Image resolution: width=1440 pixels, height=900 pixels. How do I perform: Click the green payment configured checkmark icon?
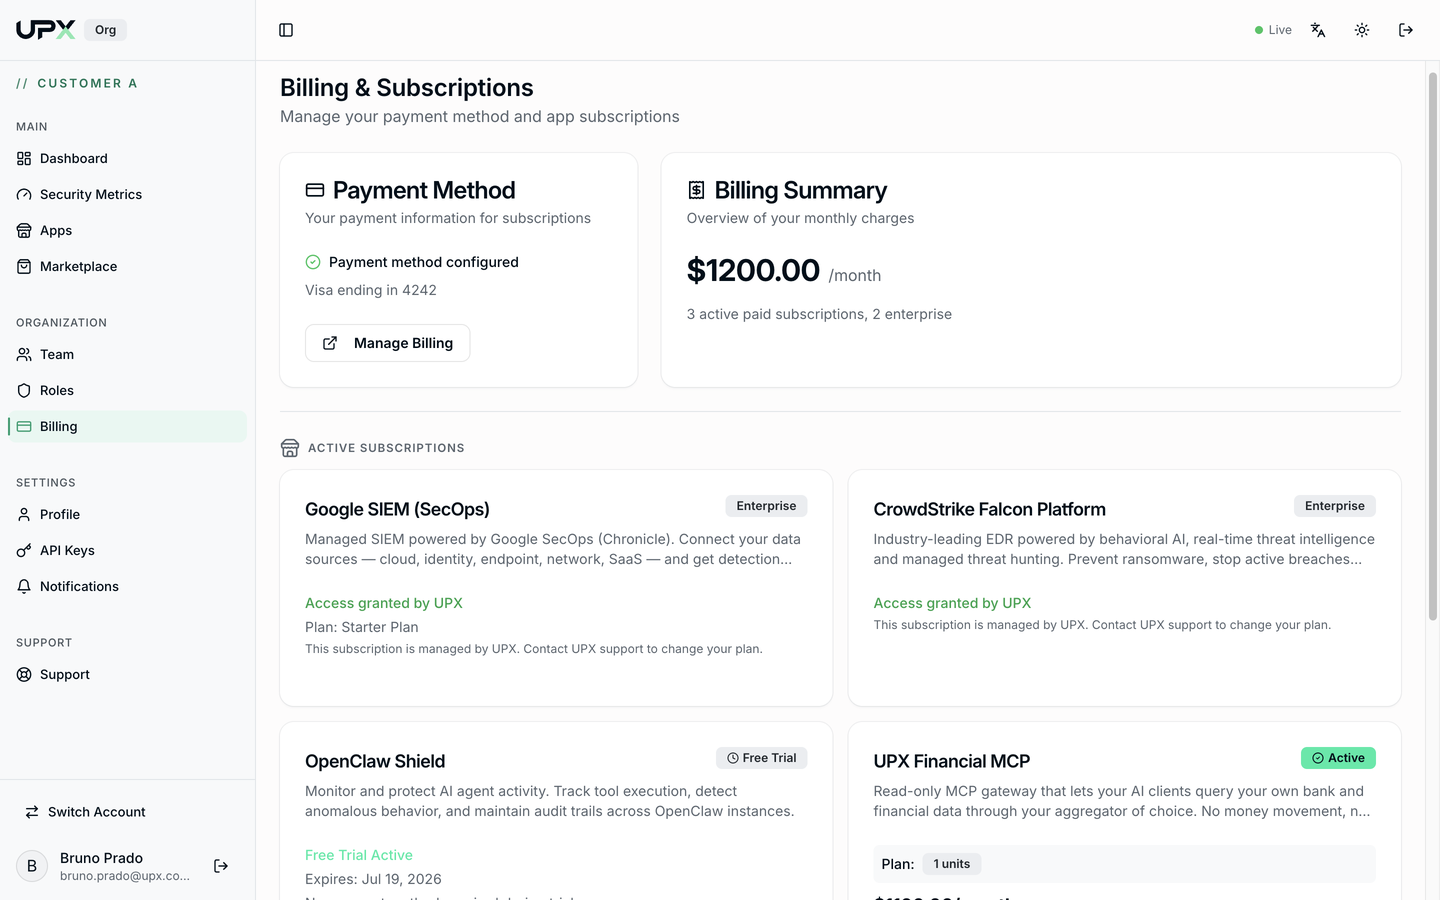[x=313, y=262]
